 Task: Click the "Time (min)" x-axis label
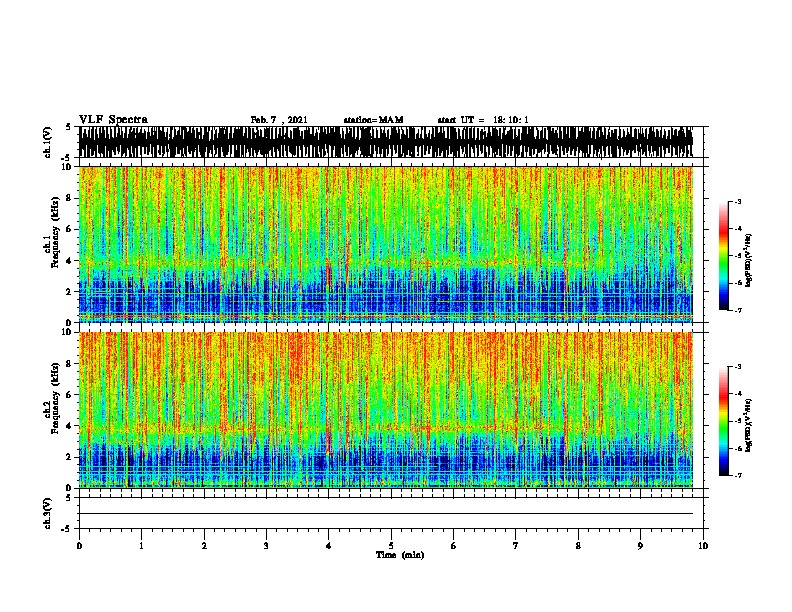click(x=400, y=555)
